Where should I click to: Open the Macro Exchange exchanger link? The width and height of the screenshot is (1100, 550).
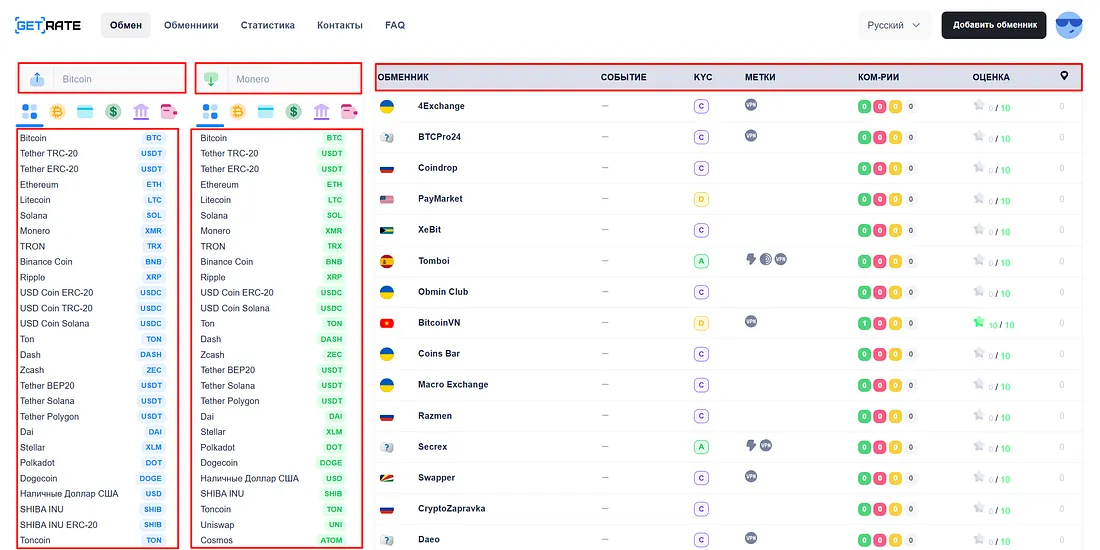point(453,384)
